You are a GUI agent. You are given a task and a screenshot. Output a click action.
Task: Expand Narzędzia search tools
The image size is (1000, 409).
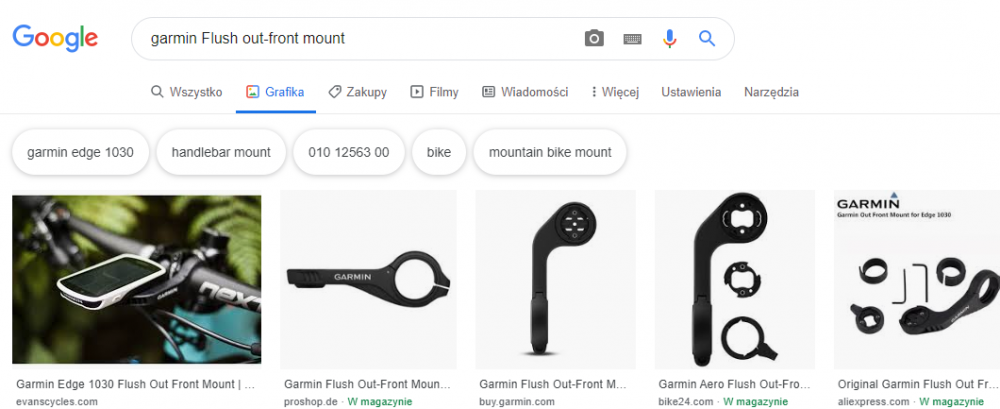771,92
